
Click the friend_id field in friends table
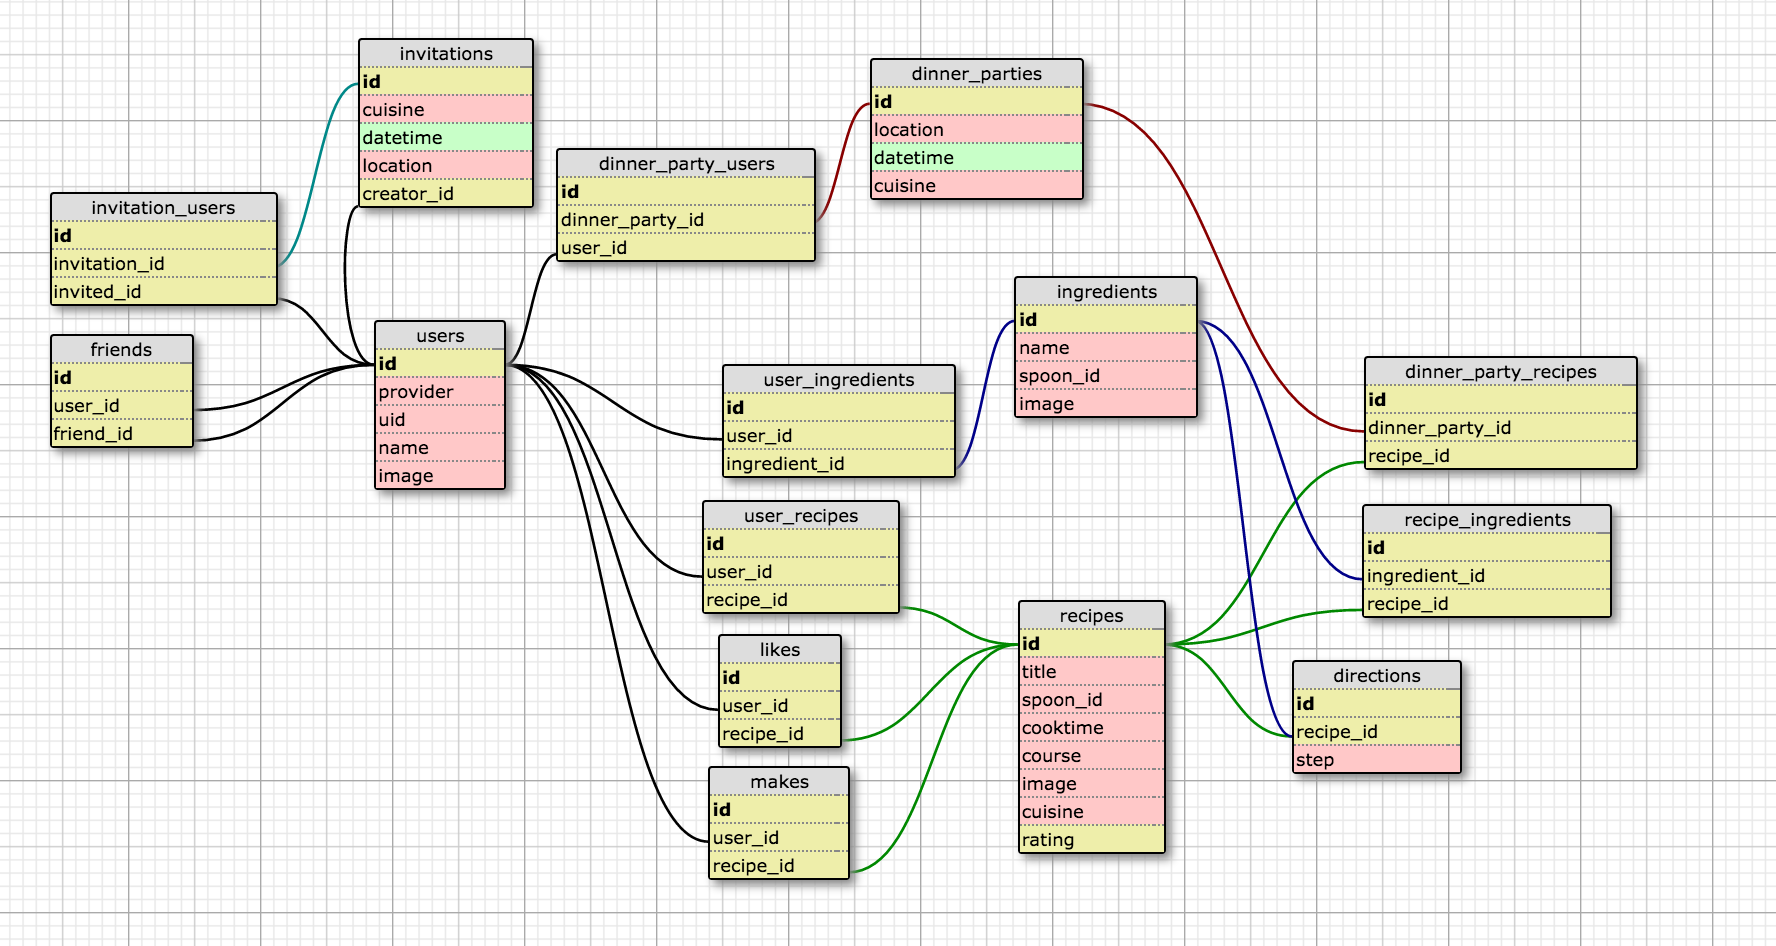pos(122,434)
